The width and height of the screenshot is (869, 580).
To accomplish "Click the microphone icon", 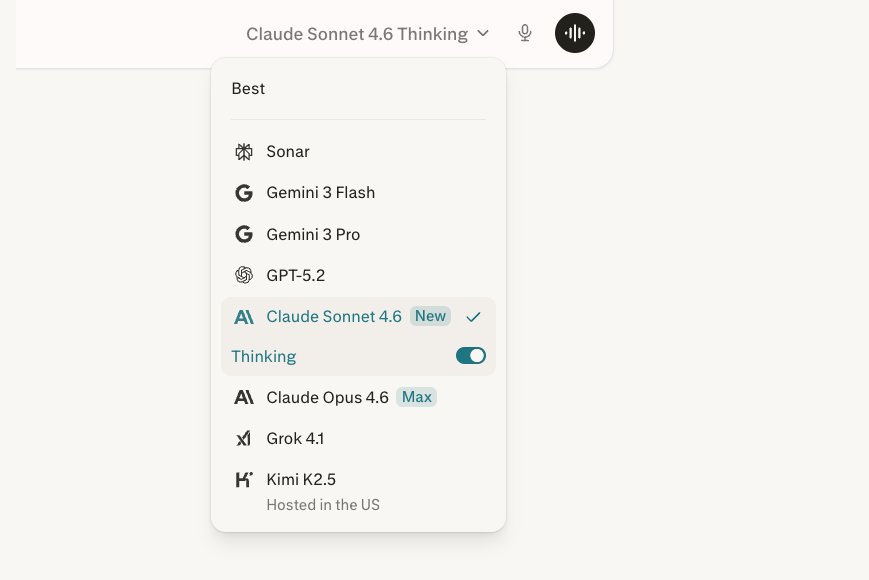I will (524, 32).
